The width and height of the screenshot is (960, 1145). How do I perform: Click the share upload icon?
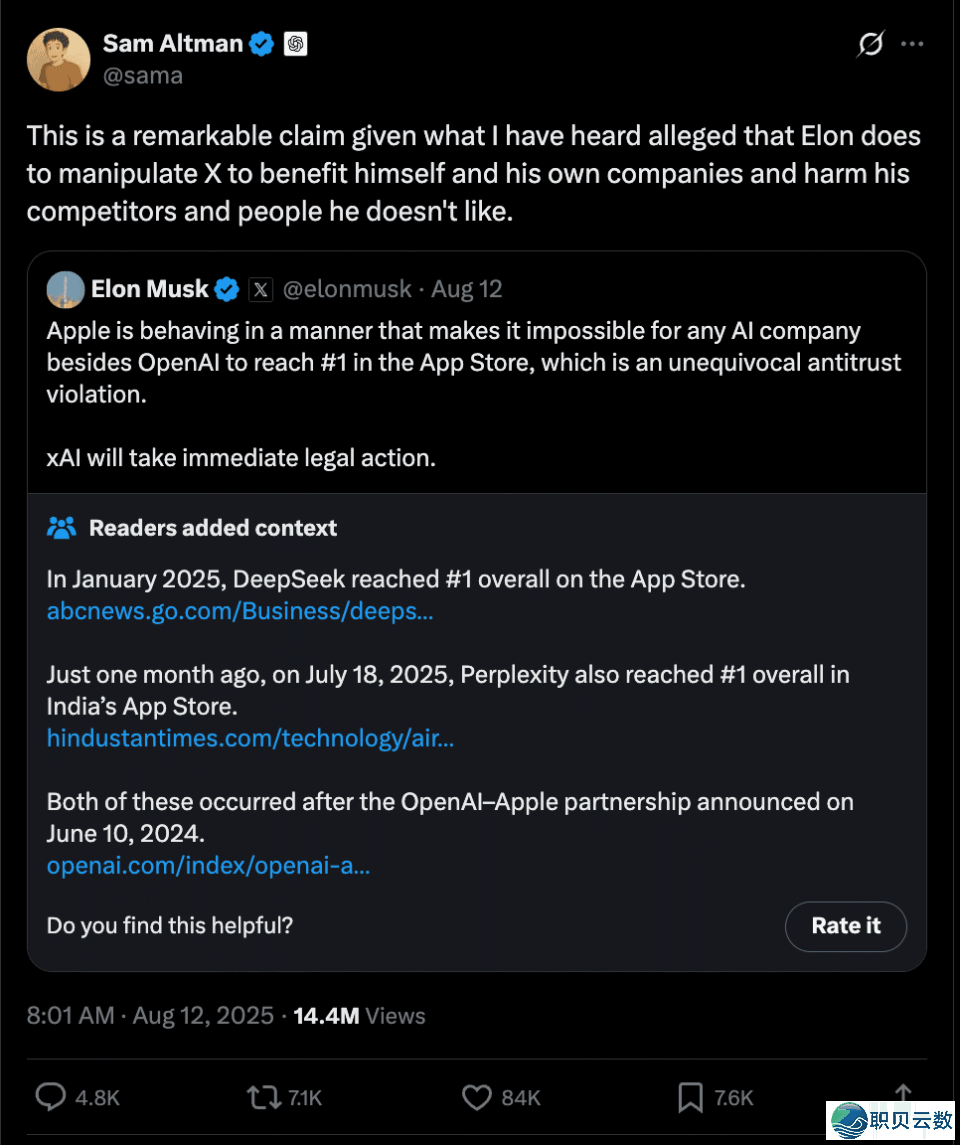tap(902, 1095)
